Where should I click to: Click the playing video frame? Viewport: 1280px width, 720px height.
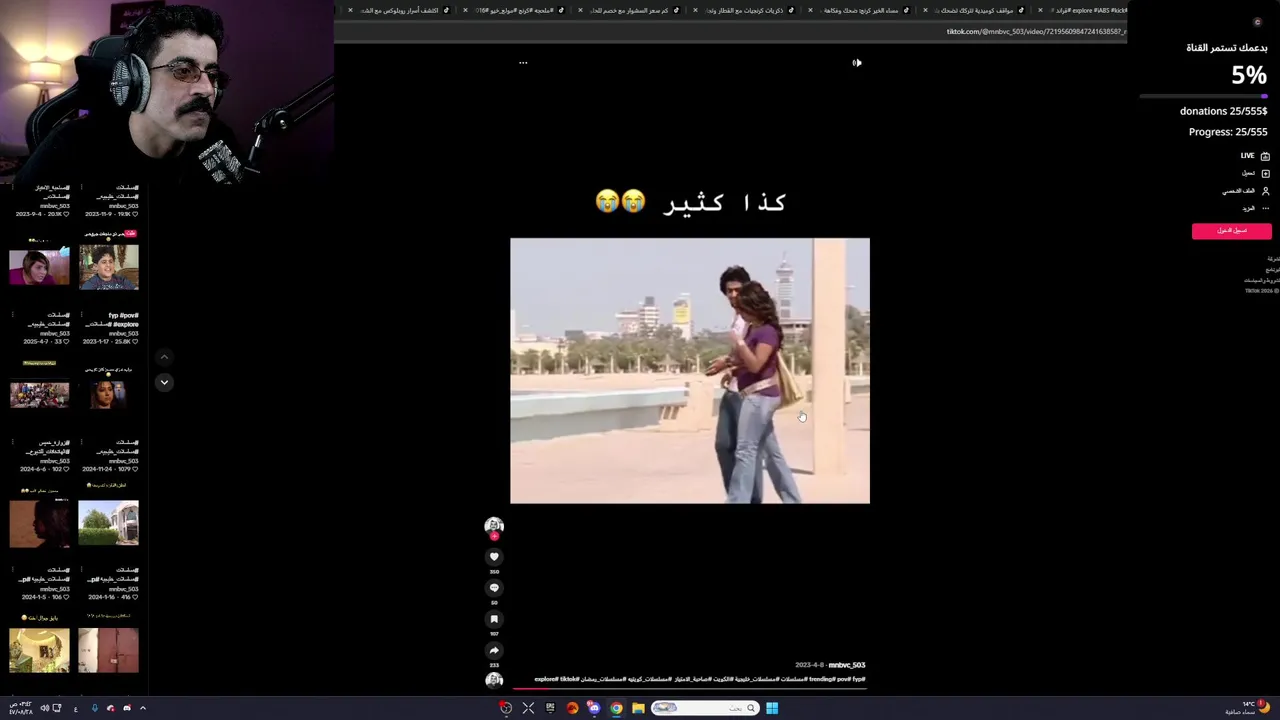690,371
